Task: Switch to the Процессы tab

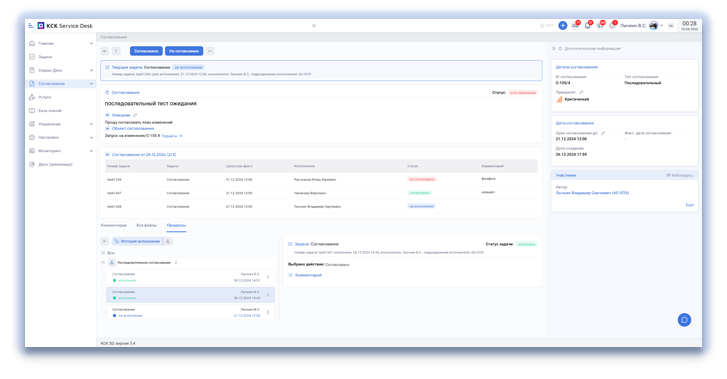Action: (x=176, y=225)
